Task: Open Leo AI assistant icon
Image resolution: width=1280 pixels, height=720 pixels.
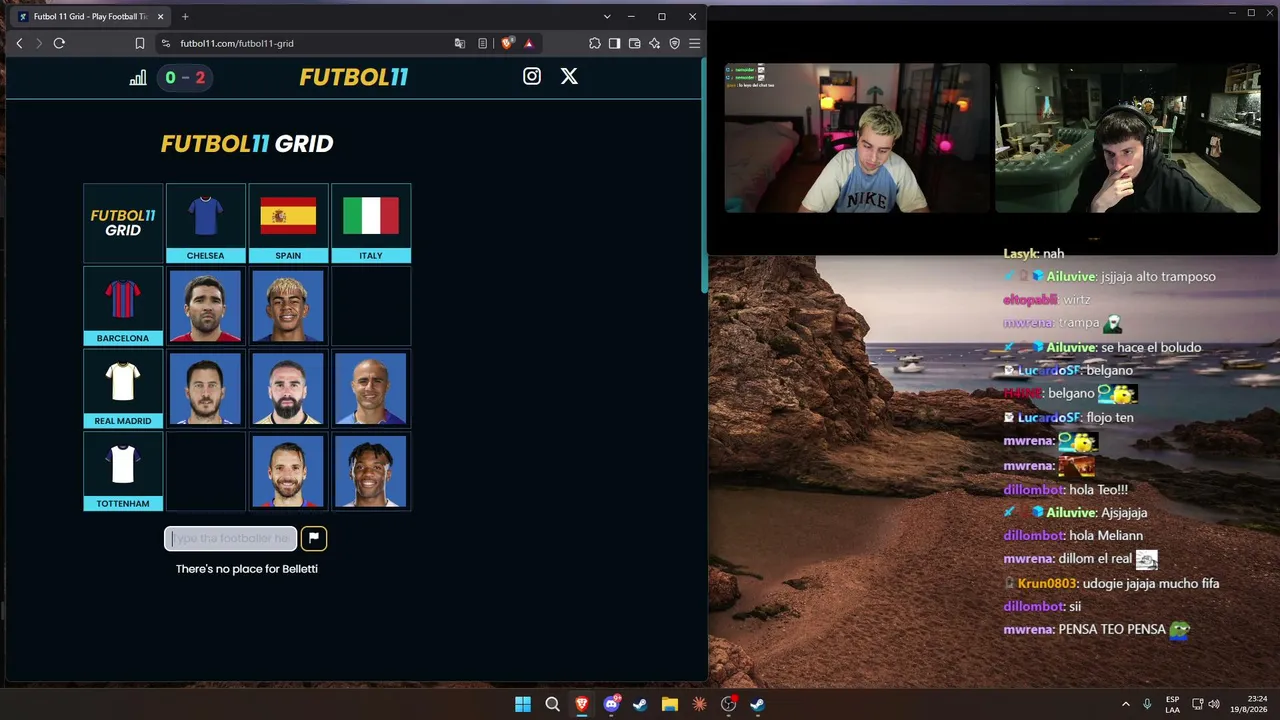Action: pos(655,43)
